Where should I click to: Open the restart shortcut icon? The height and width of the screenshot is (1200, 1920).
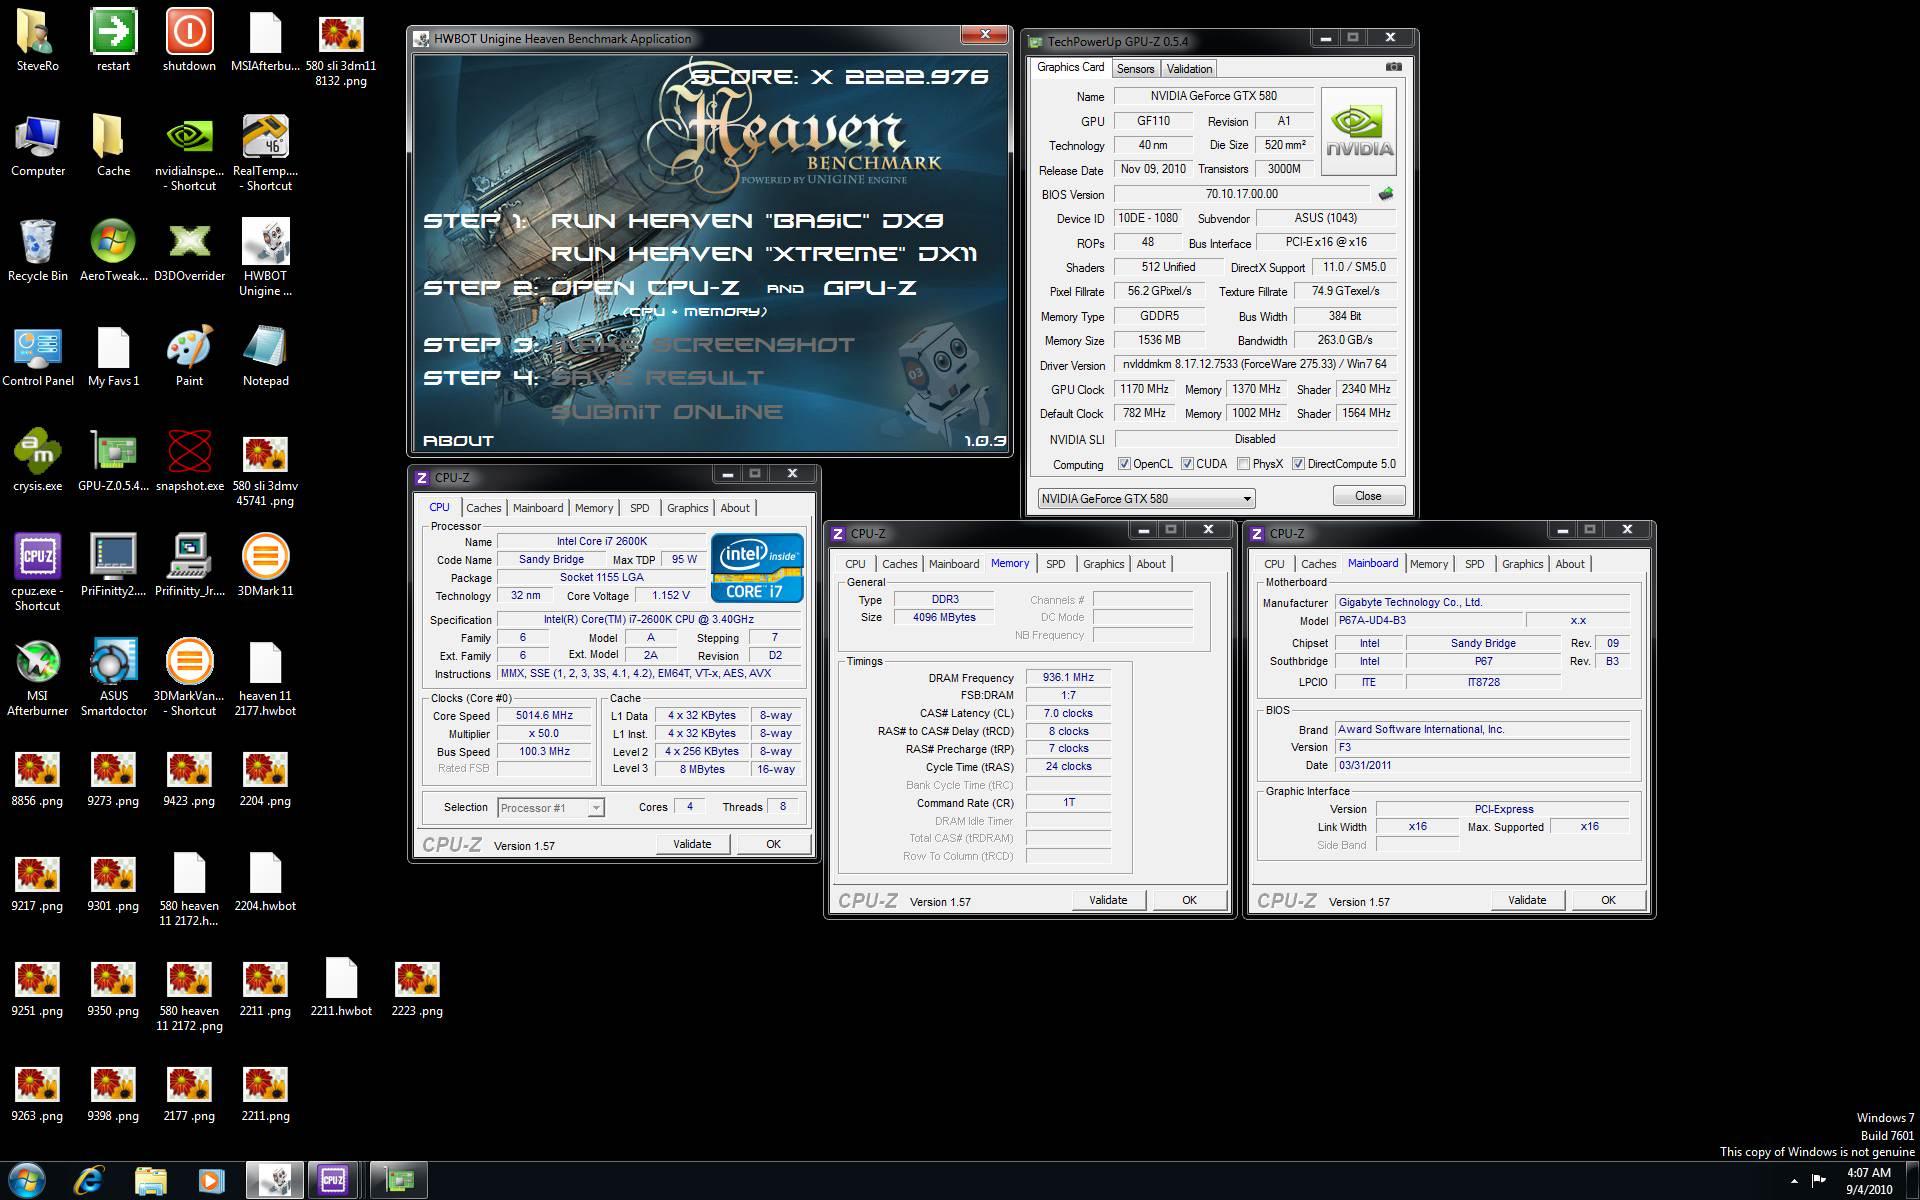coord(113,32)
